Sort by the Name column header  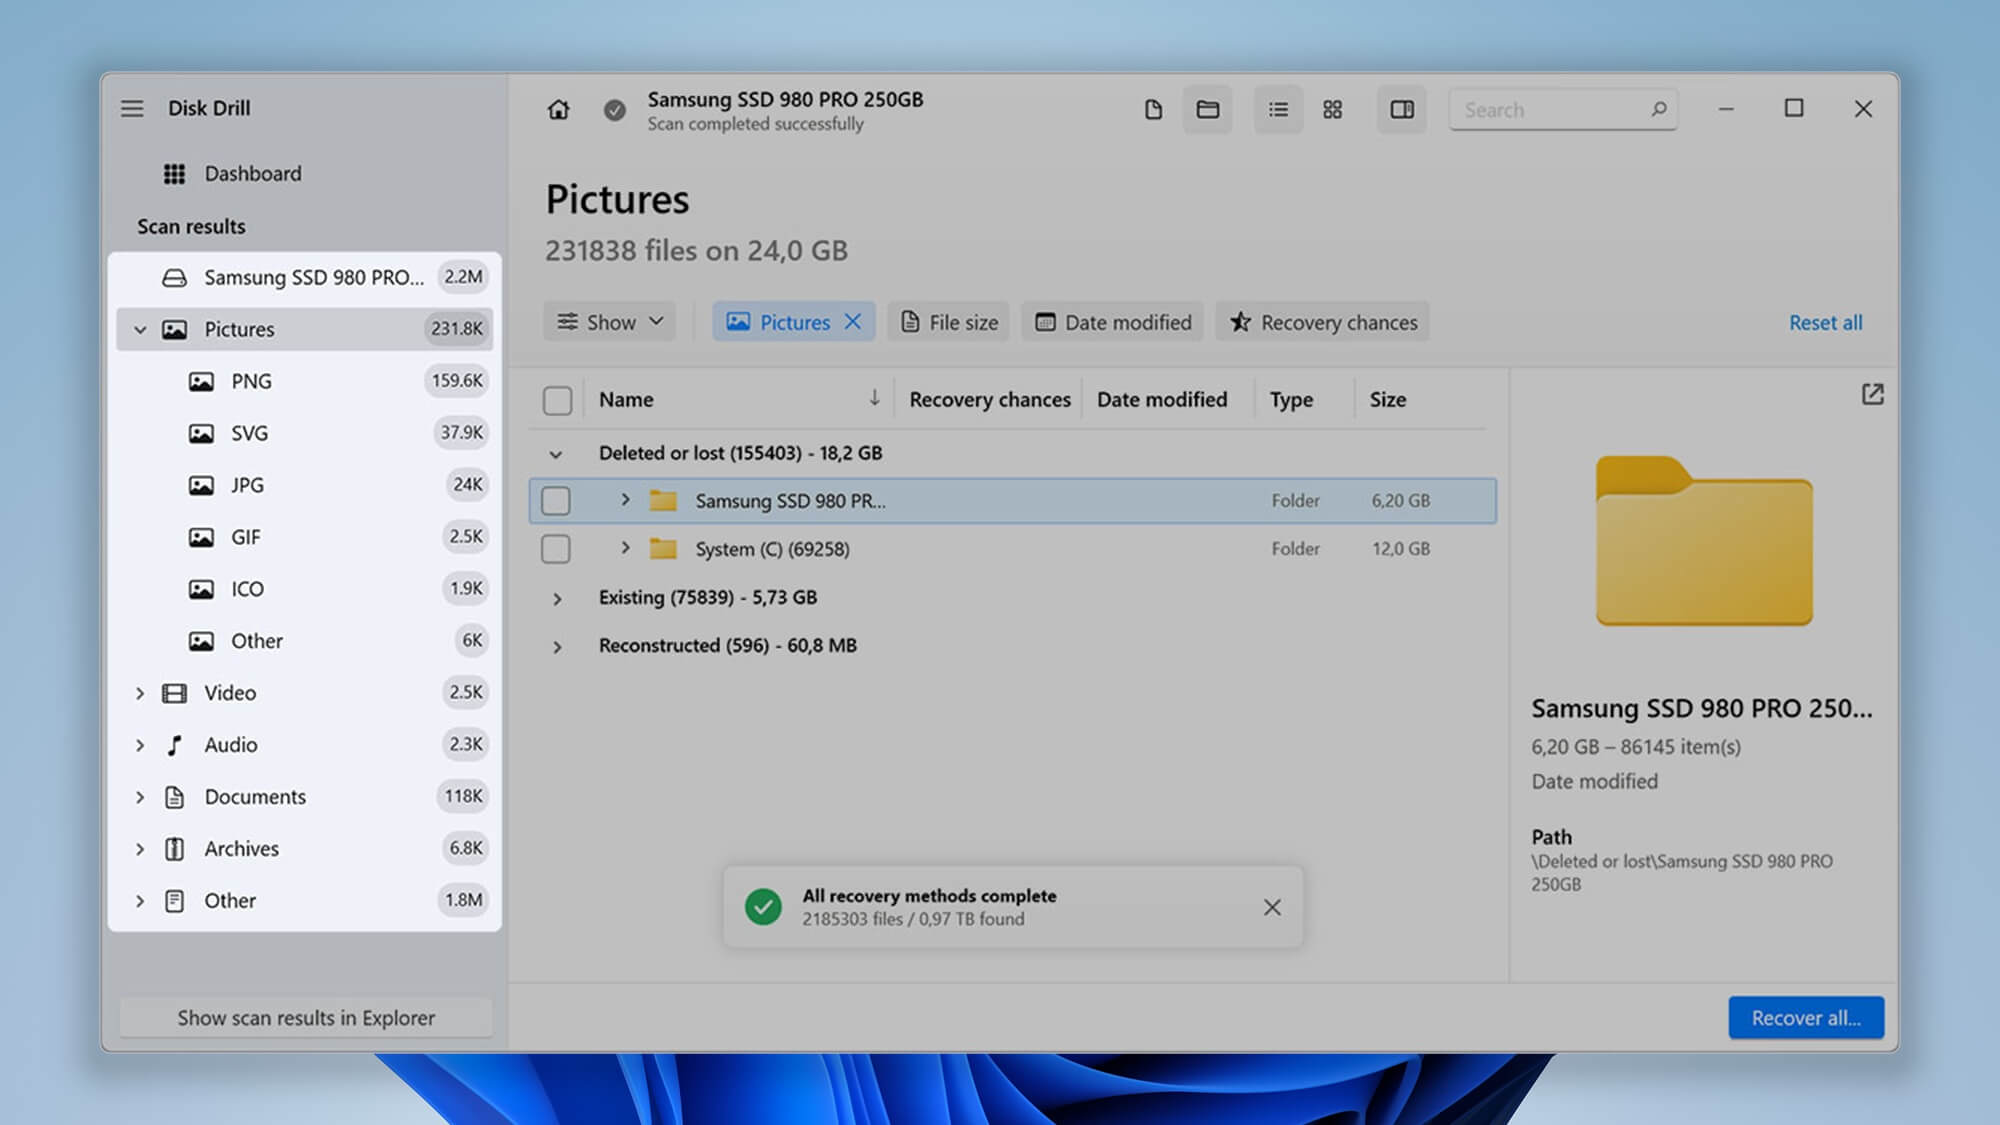click(x=739, y=399)
